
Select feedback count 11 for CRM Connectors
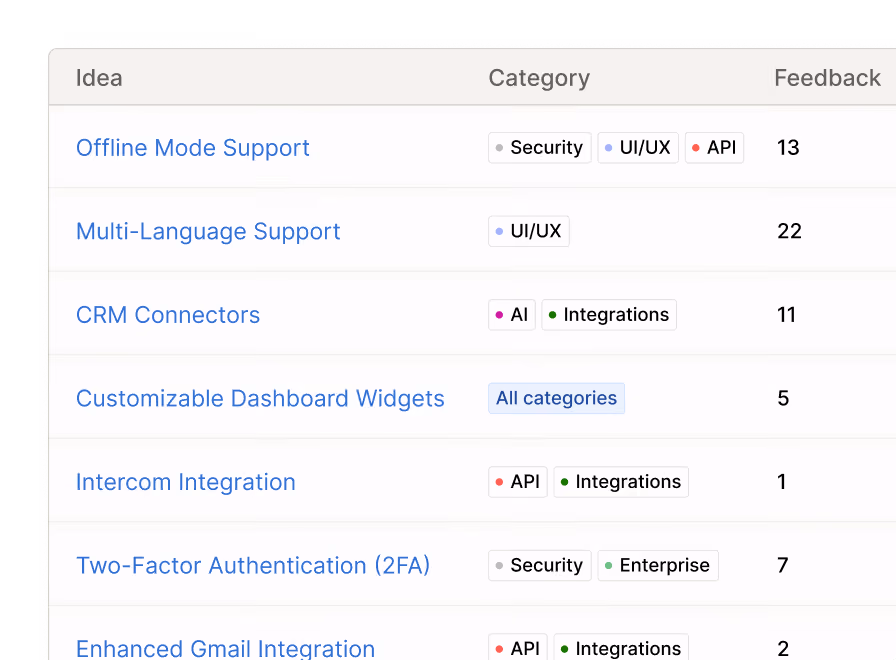point(786,314)
